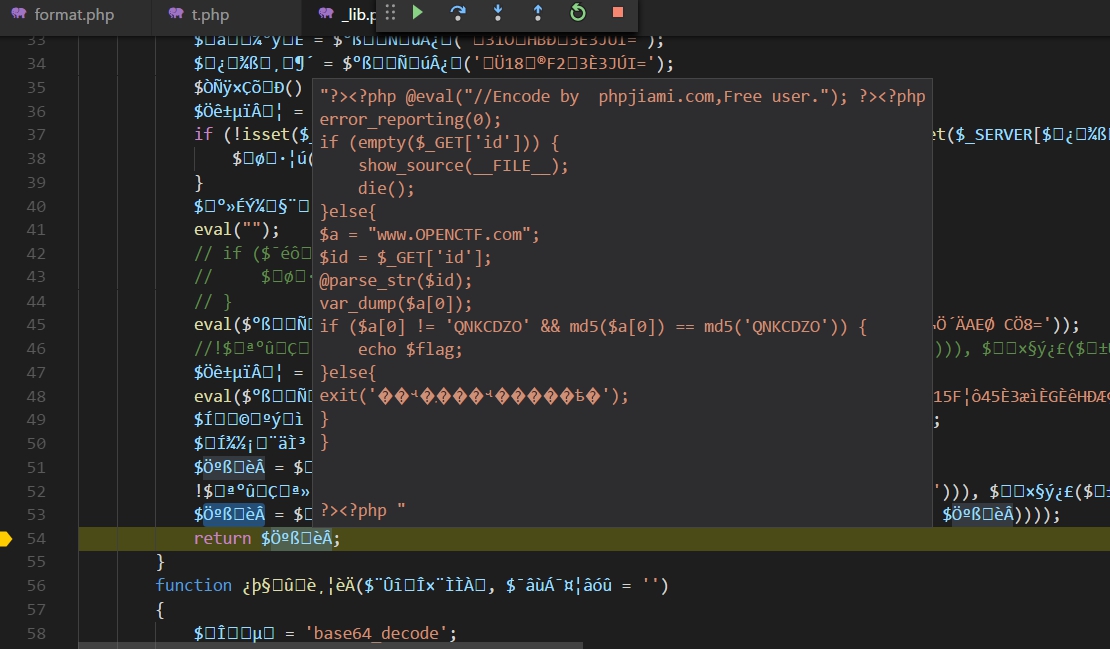The width and height of the screenshot is (1110, 649).
Task: Stop the debugger with the red square
Action: tap(617, 12)
